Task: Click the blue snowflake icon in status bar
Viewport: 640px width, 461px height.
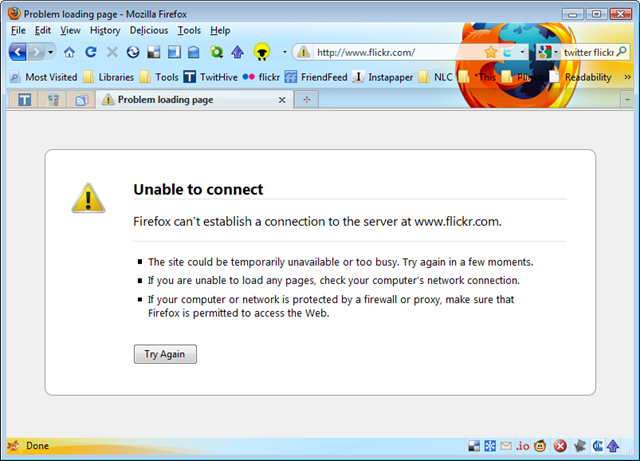Action: (490, 446)
